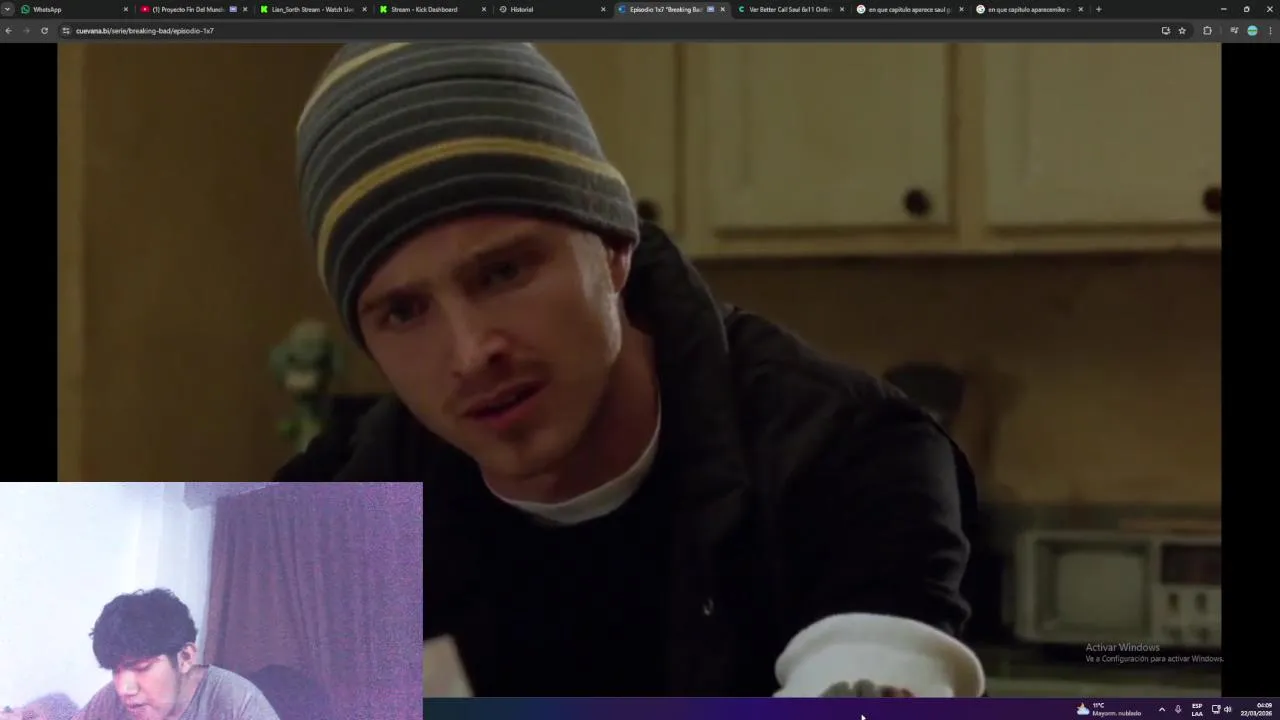The height and width of the screenshot is (720, 1280).
Task: Open the weather widget showing 11°C
Action: [x=1108, y=709]
